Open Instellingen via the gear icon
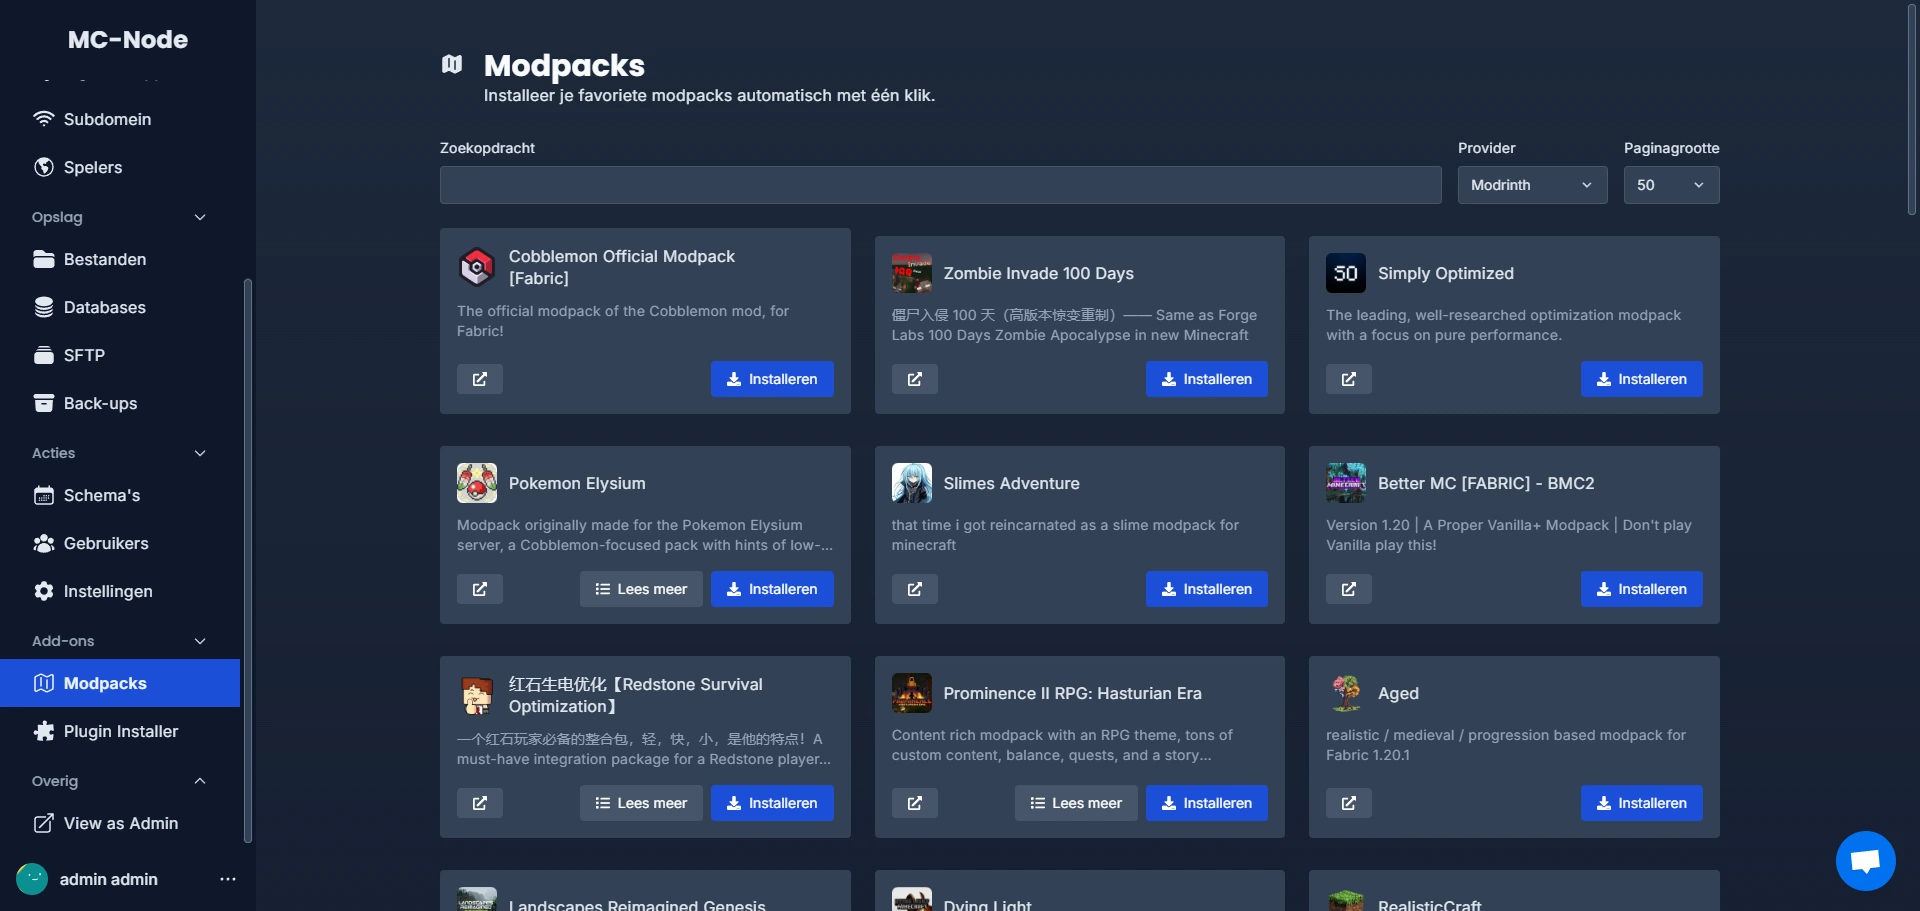The width and height of the screenshot is (1920, 911). point(44,591)
